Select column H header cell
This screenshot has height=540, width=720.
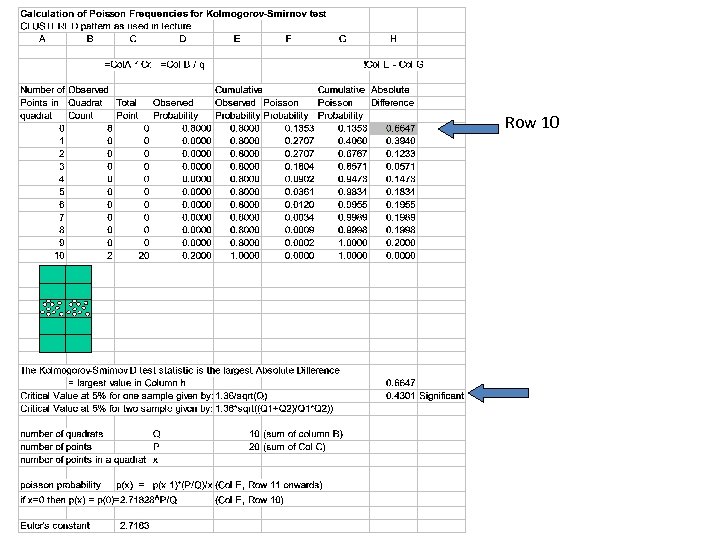point(394,39)
